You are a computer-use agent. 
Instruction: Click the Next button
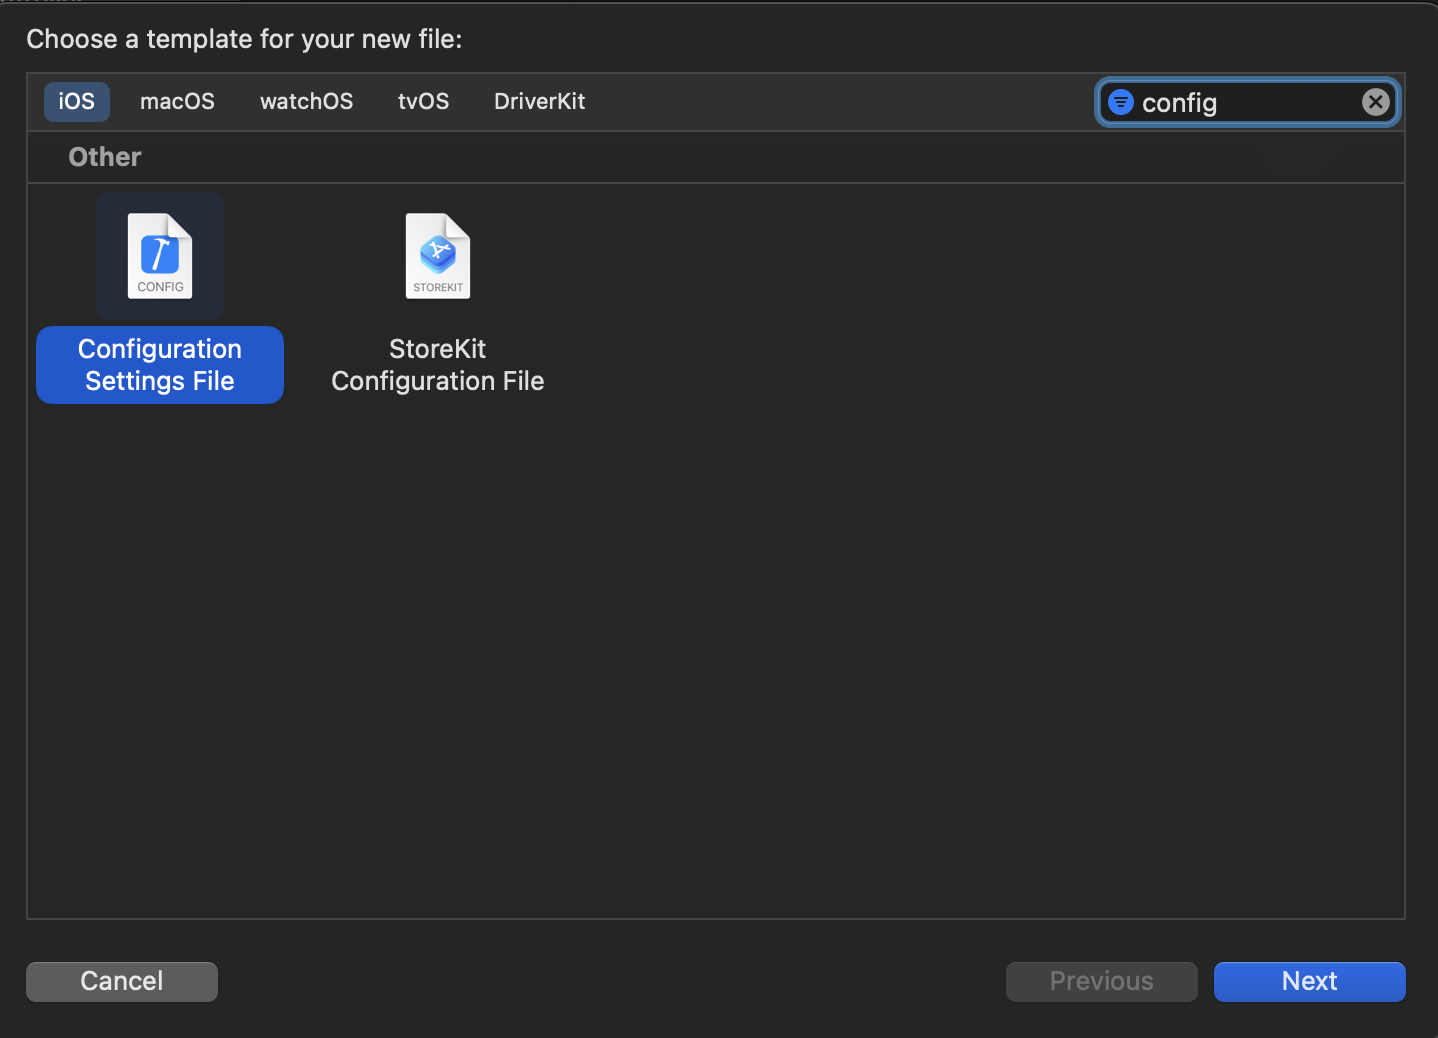1310,981
